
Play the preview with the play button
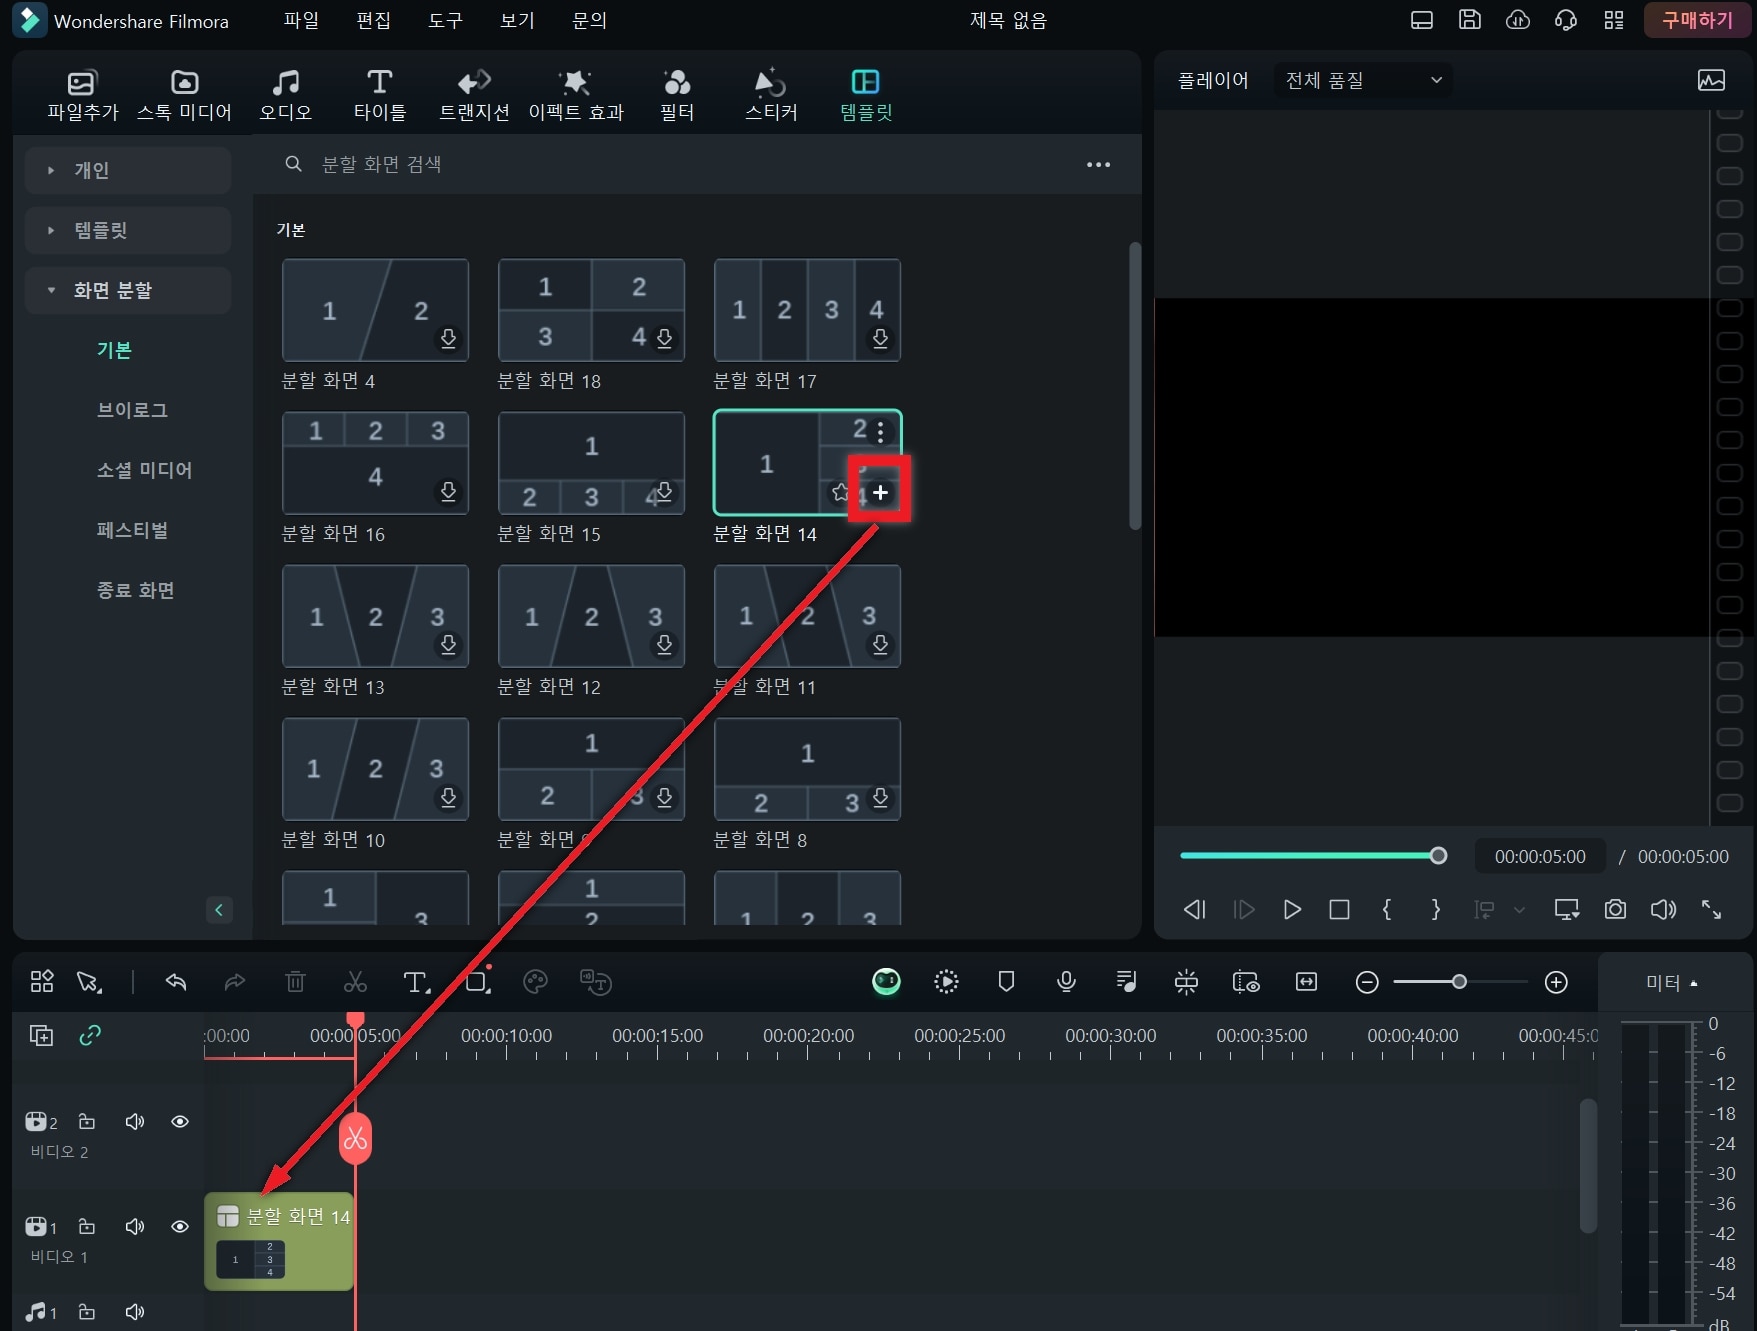click(1291, 909)
